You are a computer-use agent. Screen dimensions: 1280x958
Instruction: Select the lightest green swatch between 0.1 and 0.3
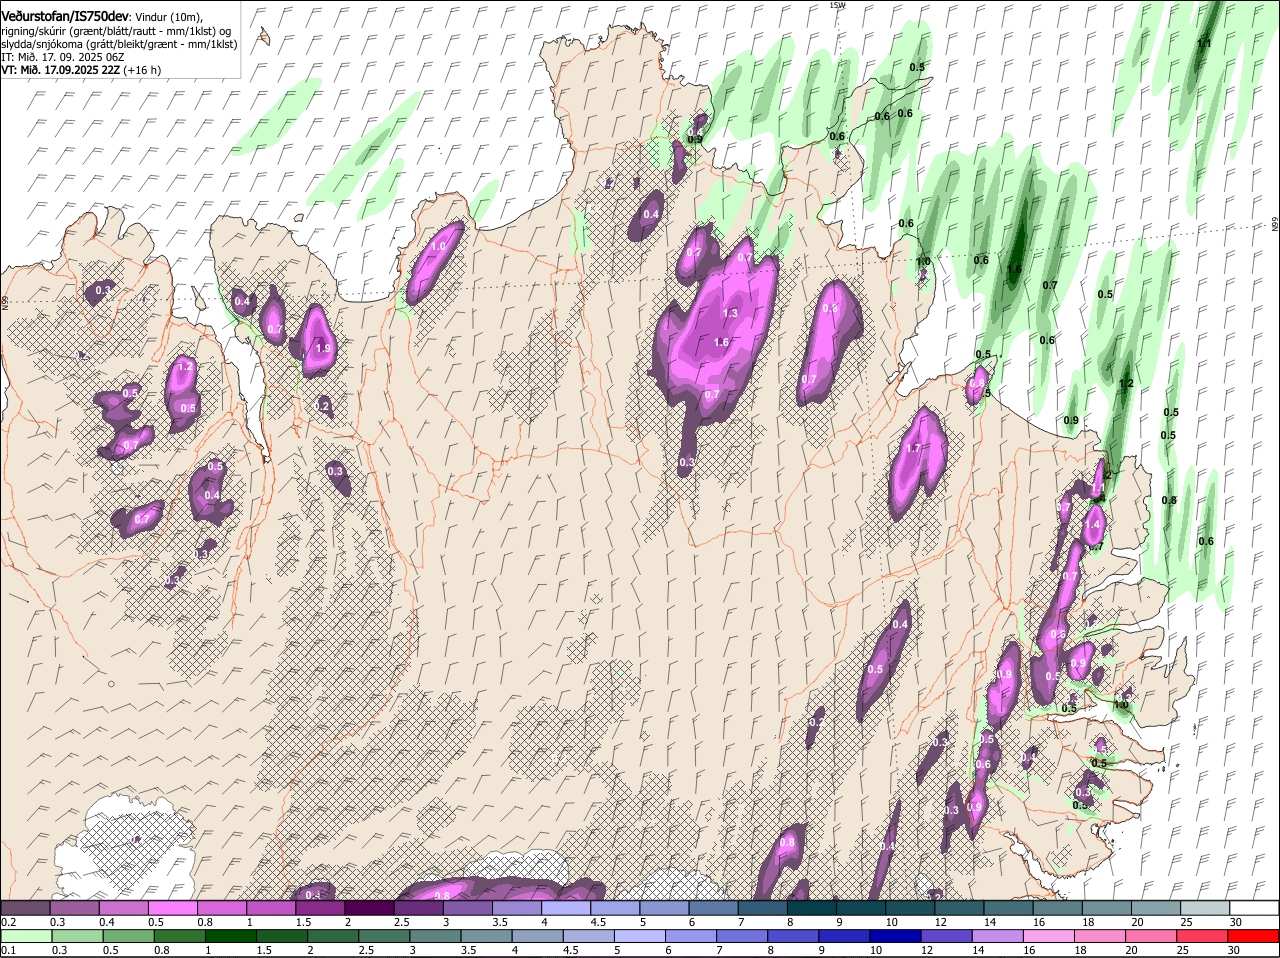(27, 936)
